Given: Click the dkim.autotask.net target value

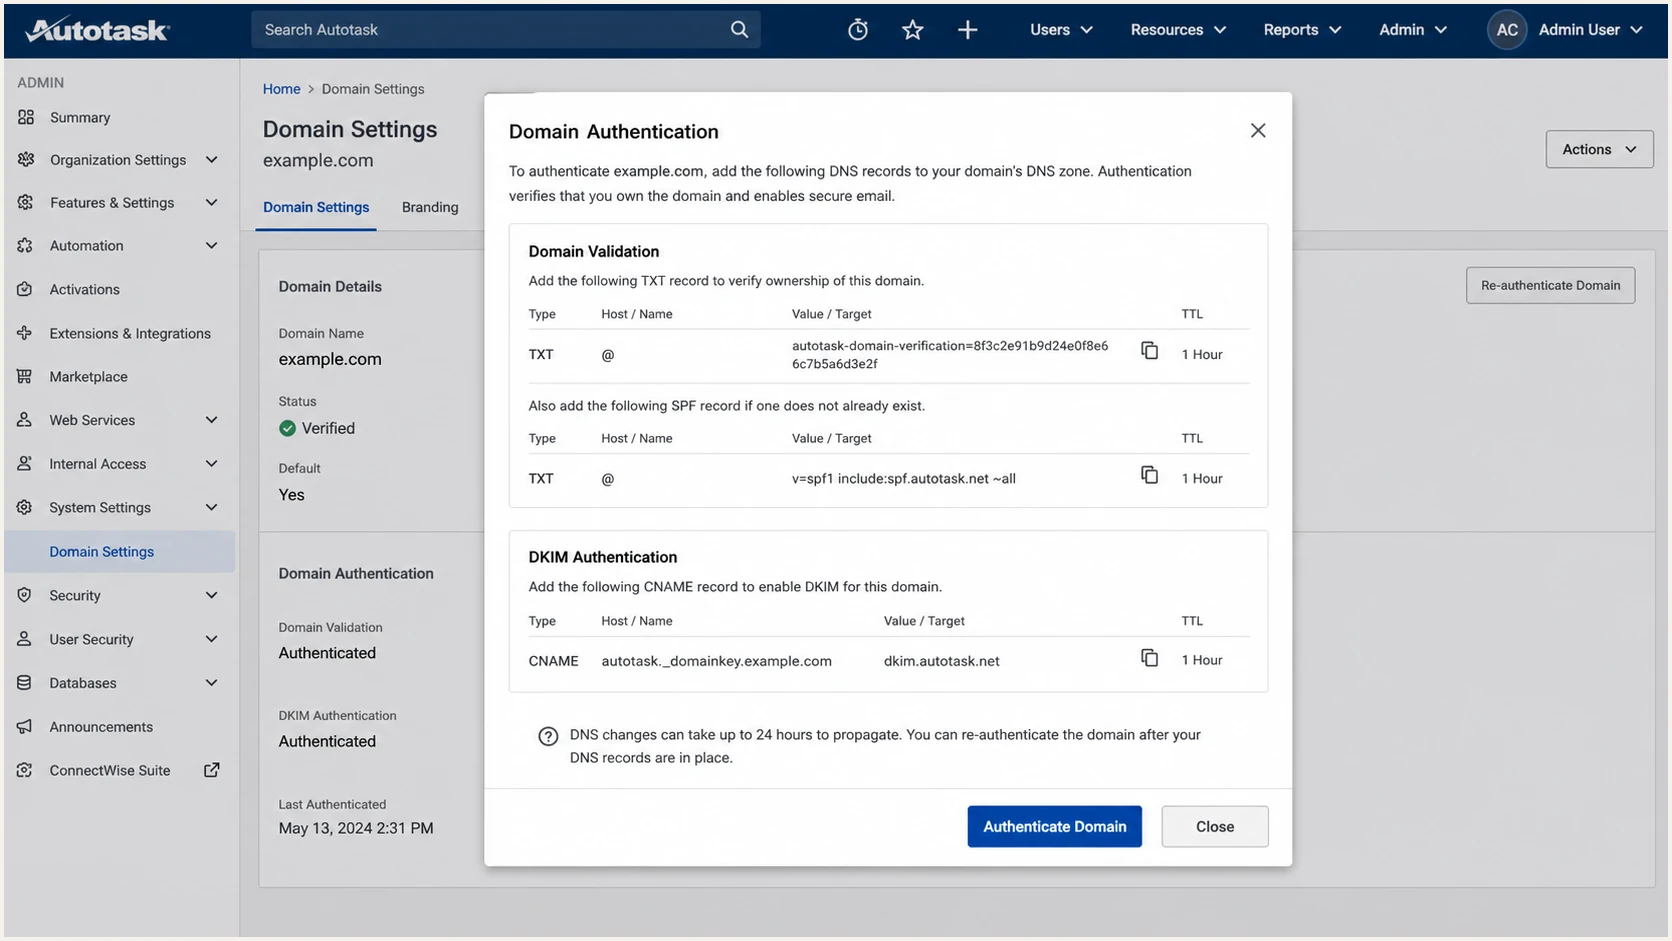Looking at the screenshot, I should 941,661.
